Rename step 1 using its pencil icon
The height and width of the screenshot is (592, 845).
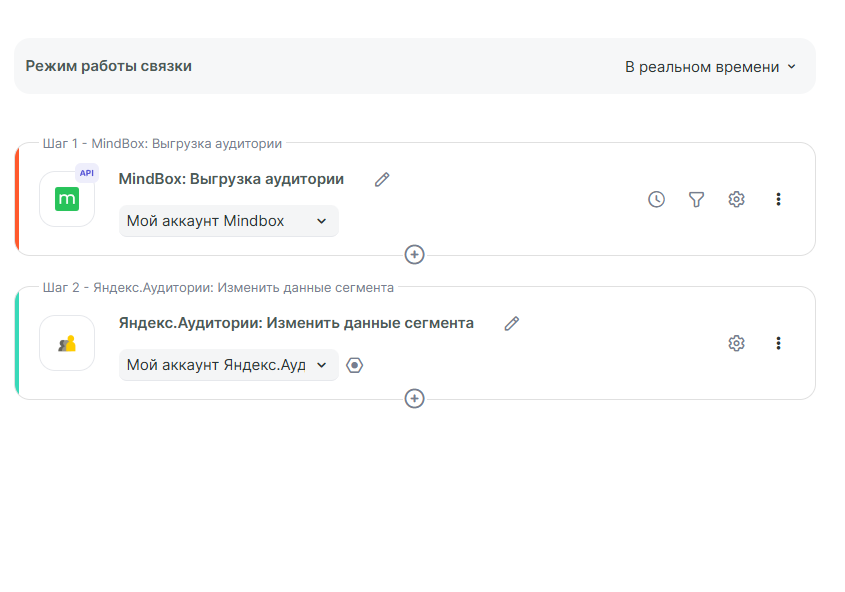[382, 180]
